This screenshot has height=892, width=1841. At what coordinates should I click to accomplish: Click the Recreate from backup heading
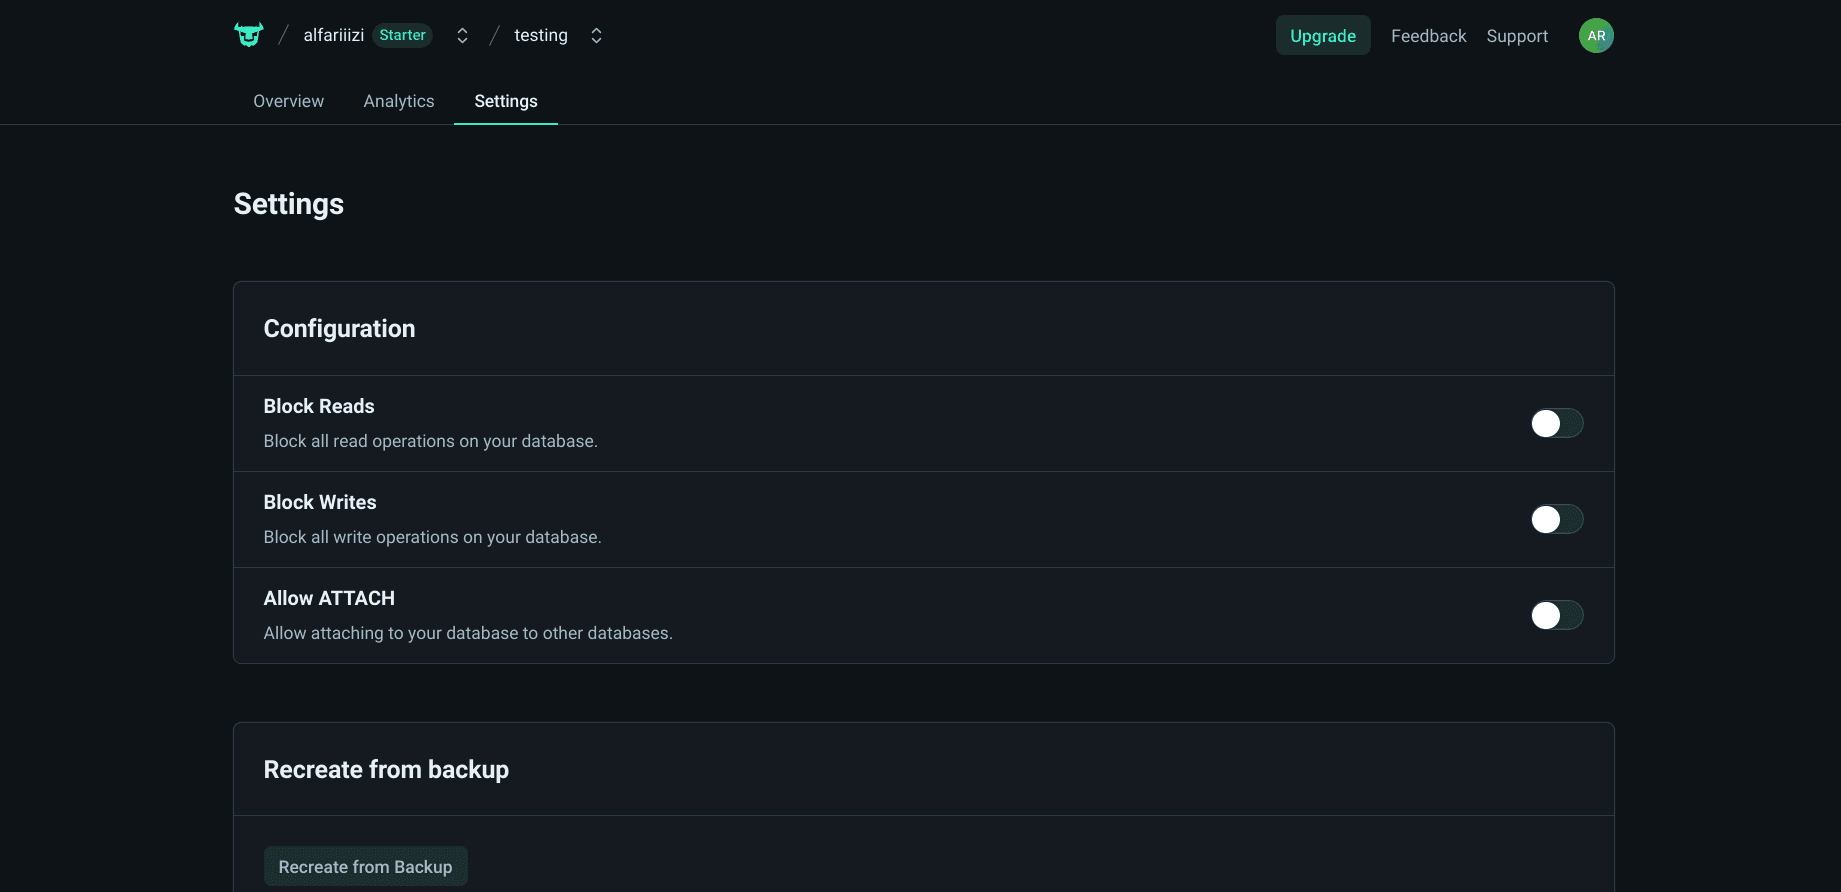386,770
